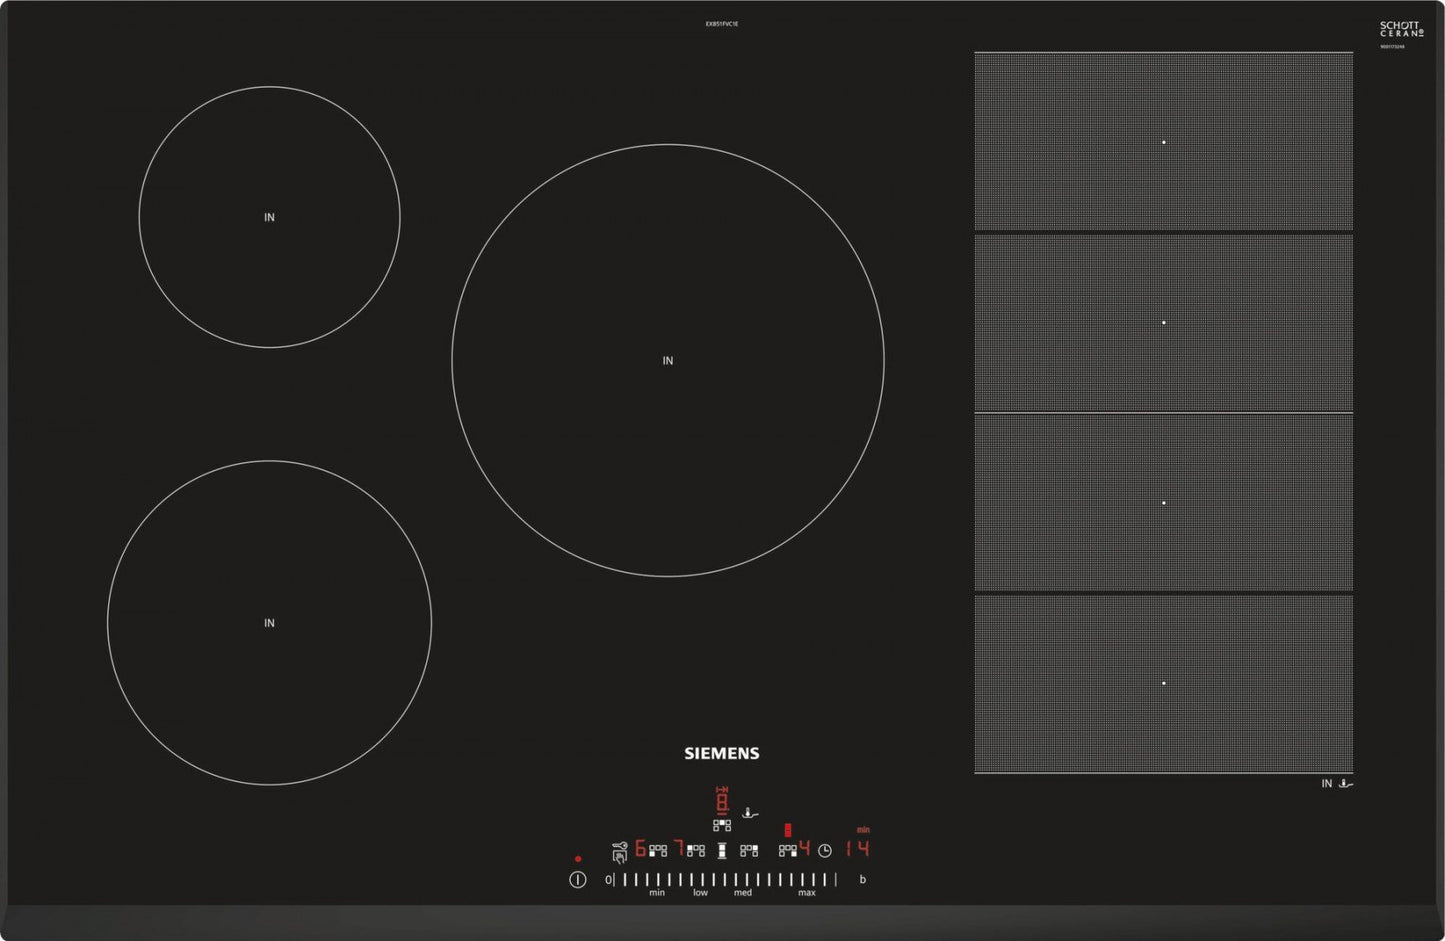Tap 'med' label on the power scale
The width and height of the screenshot is (1445, 941).
743,892
